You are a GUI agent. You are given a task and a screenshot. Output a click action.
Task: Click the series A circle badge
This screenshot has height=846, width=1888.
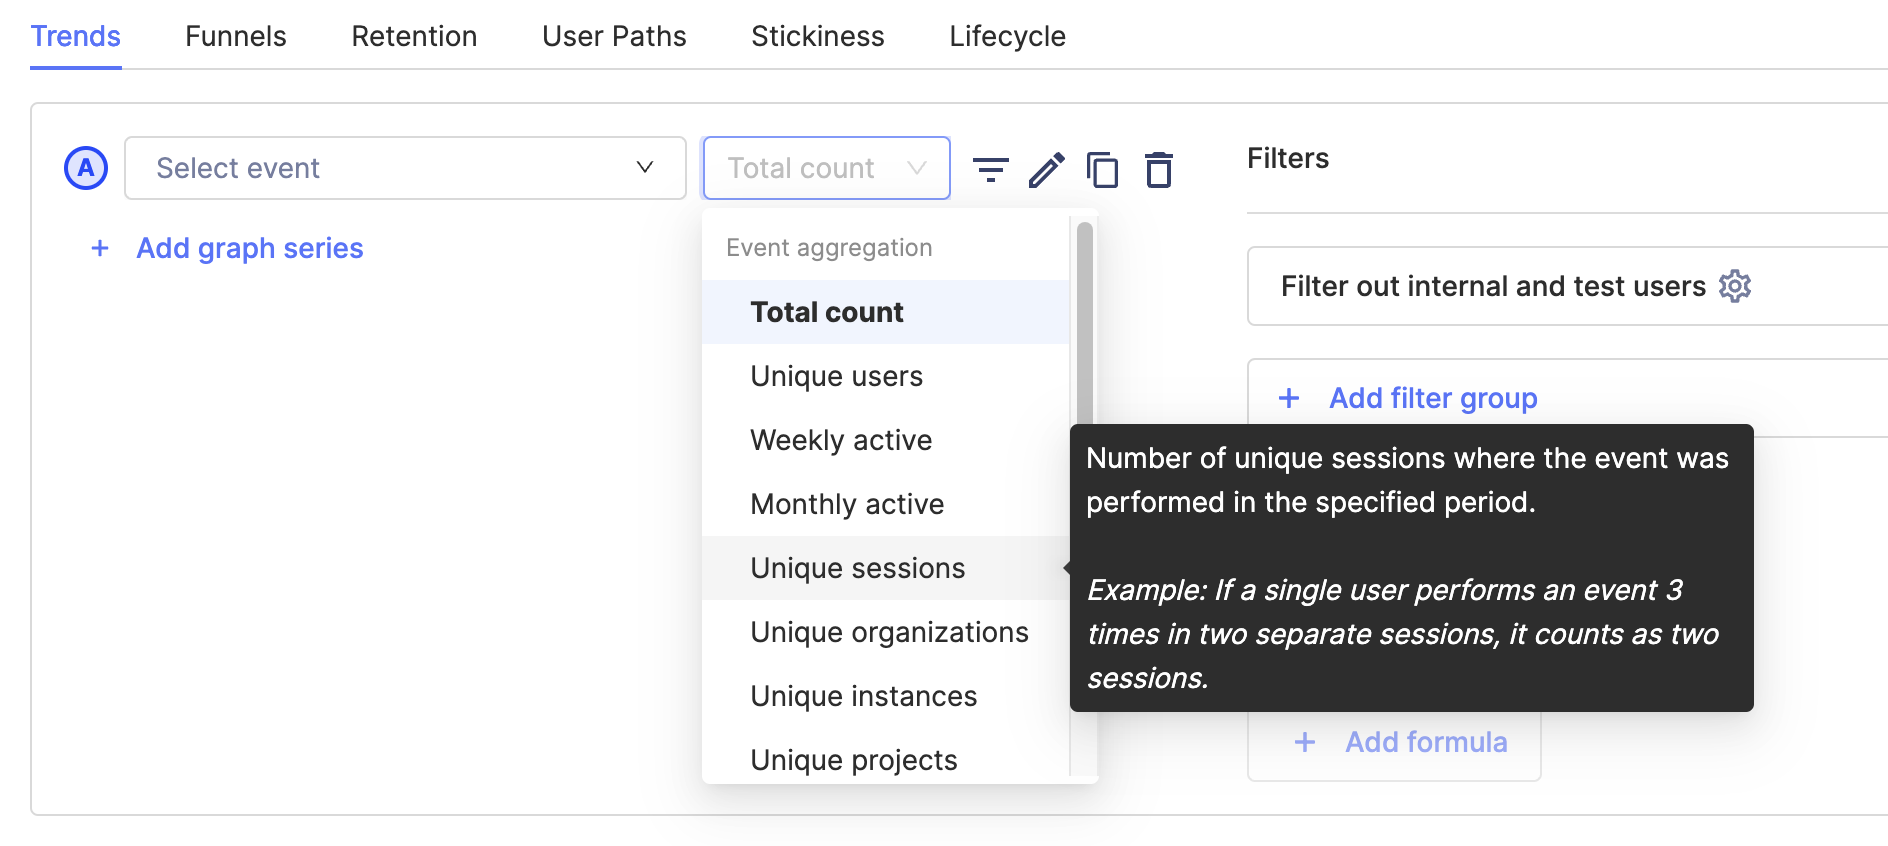tap(86, 168)
